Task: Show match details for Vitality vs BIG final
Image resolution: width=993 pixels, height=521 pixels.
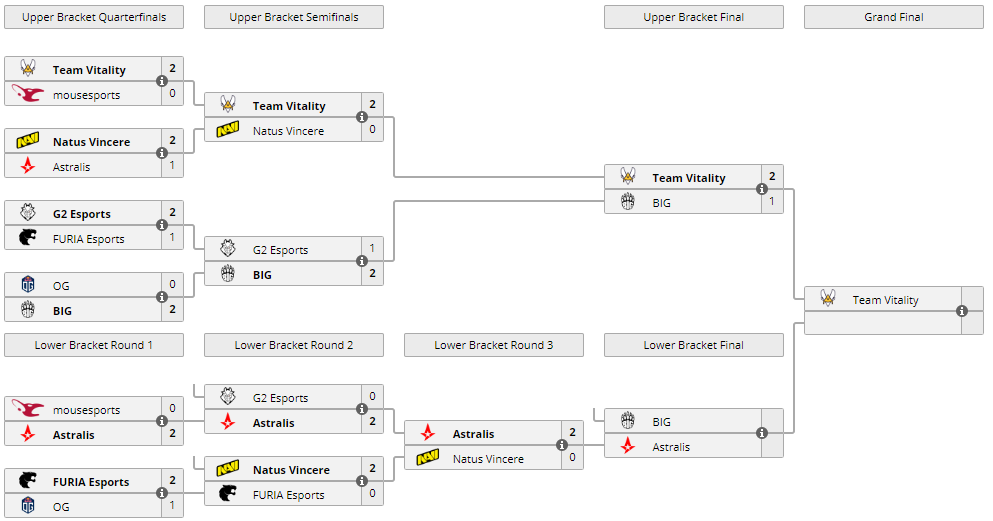Action: (762, 189)
